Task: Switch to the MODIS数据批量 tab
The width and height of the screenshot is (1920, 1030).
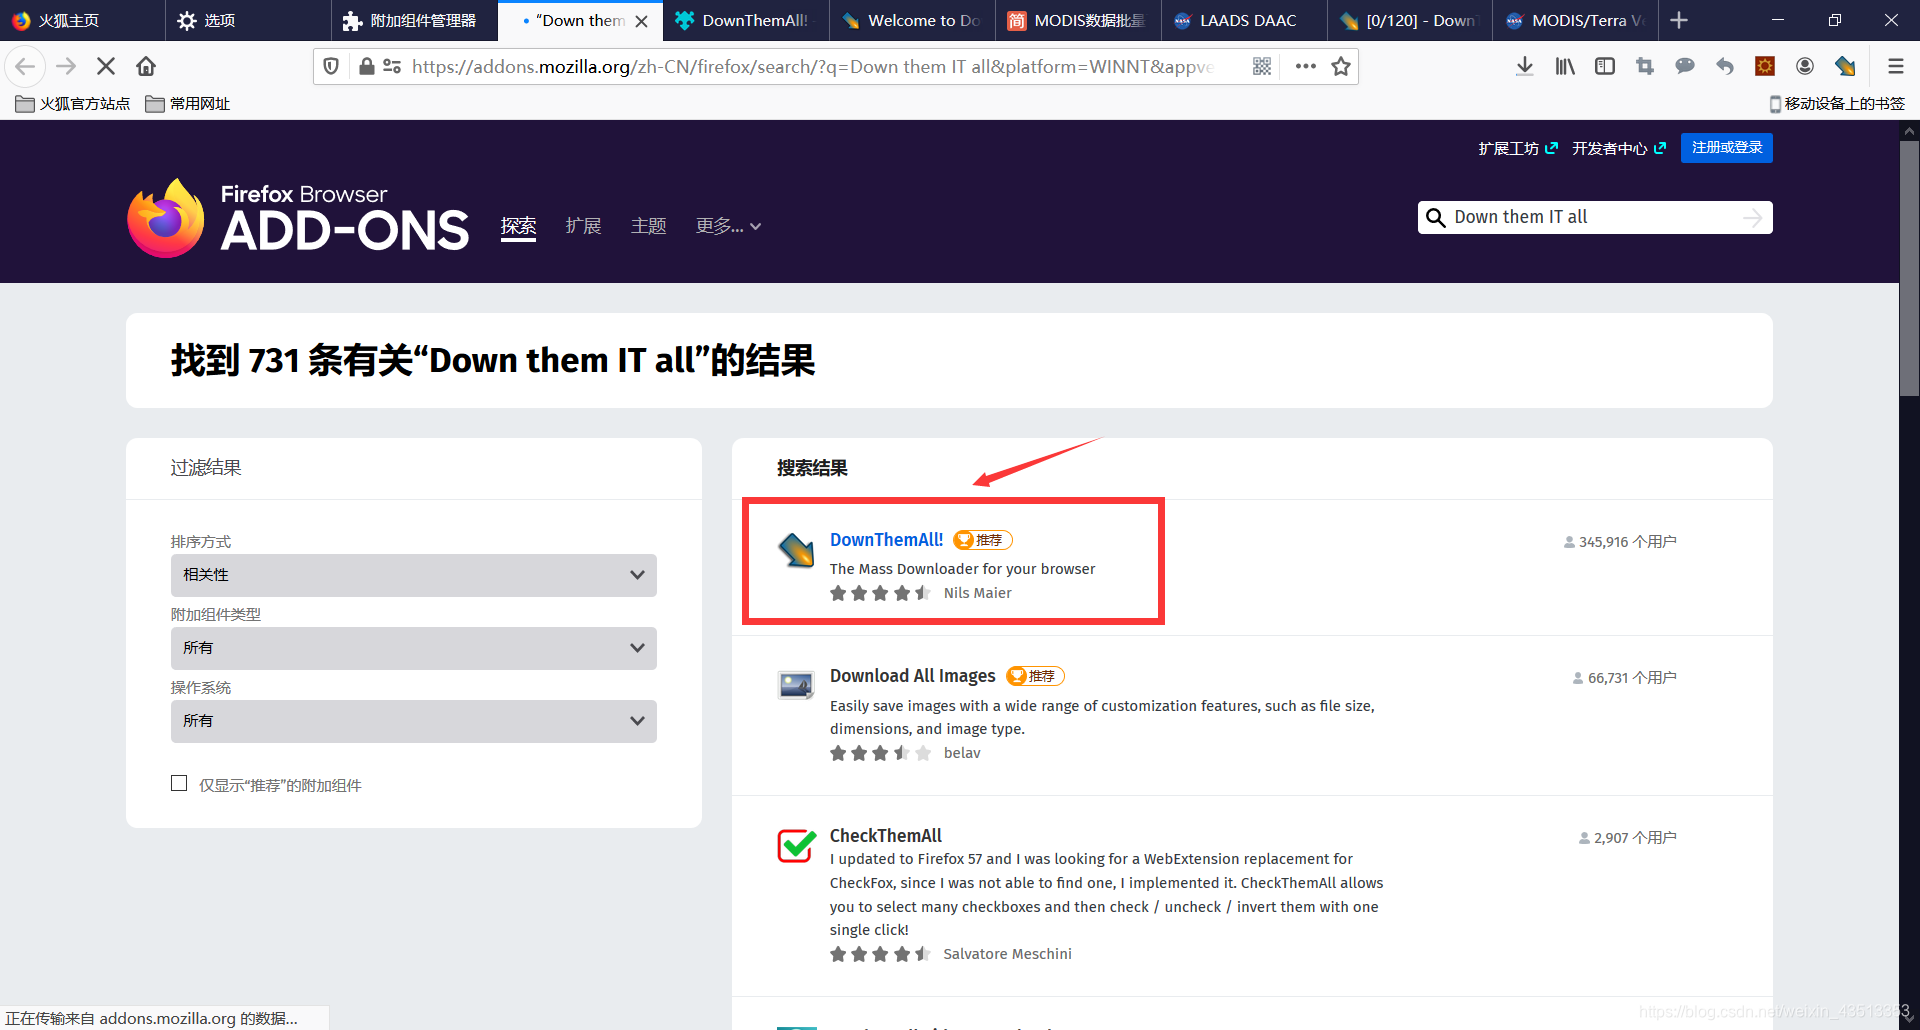Action: 1078,20
